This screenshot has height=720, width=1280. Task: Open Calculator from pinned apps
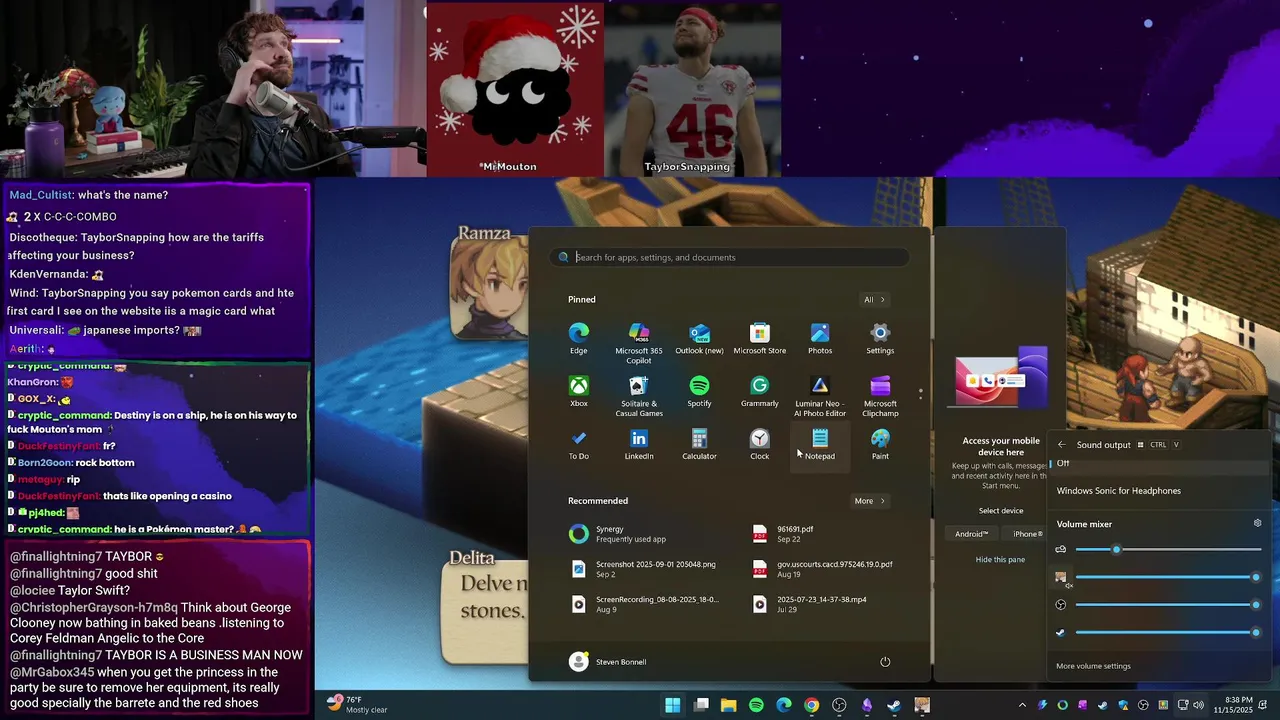(699, 444)
